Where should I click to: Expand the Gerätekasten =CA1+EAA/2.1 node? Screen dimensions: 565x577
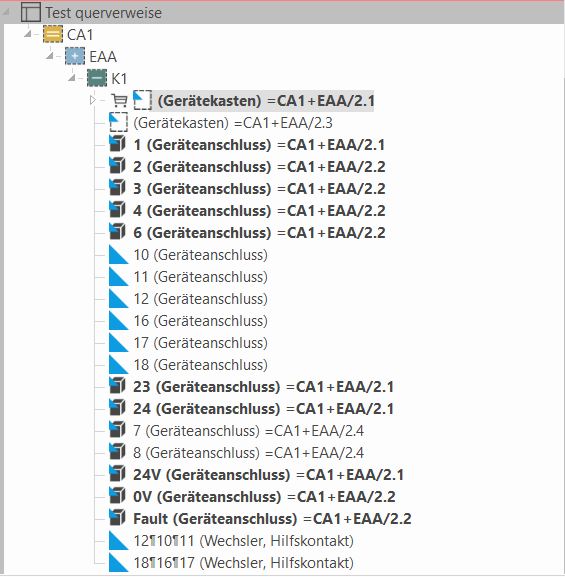(x=92, y=100)
